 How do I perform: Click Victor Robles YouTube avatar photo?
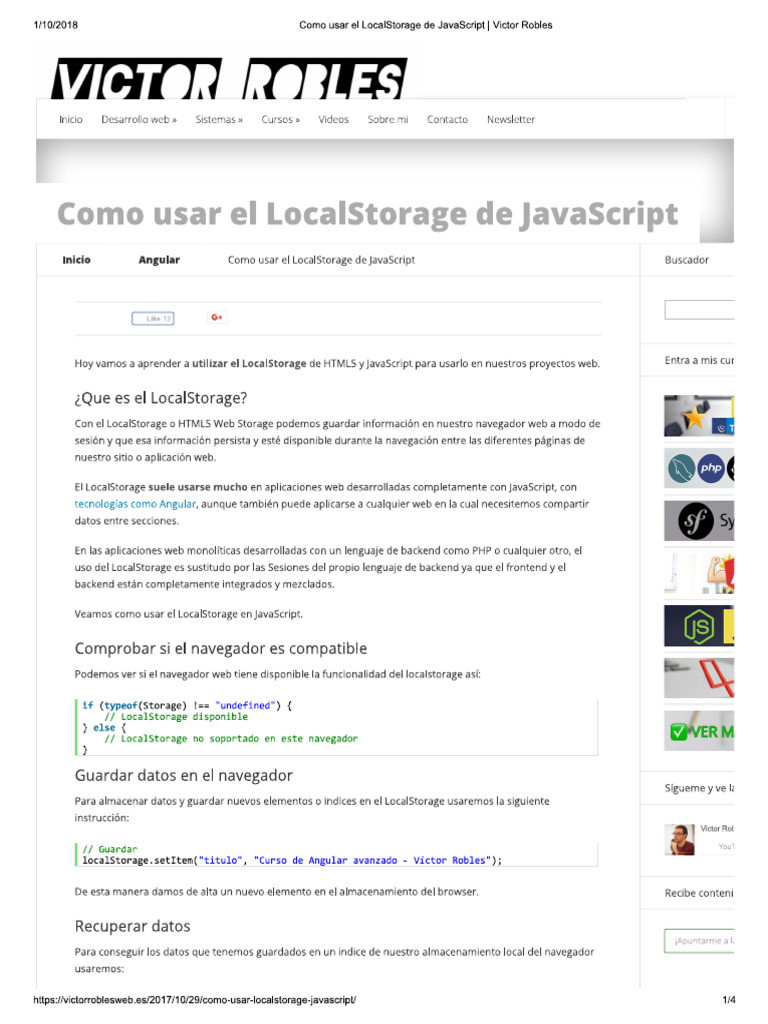click(x=680, y=839)
